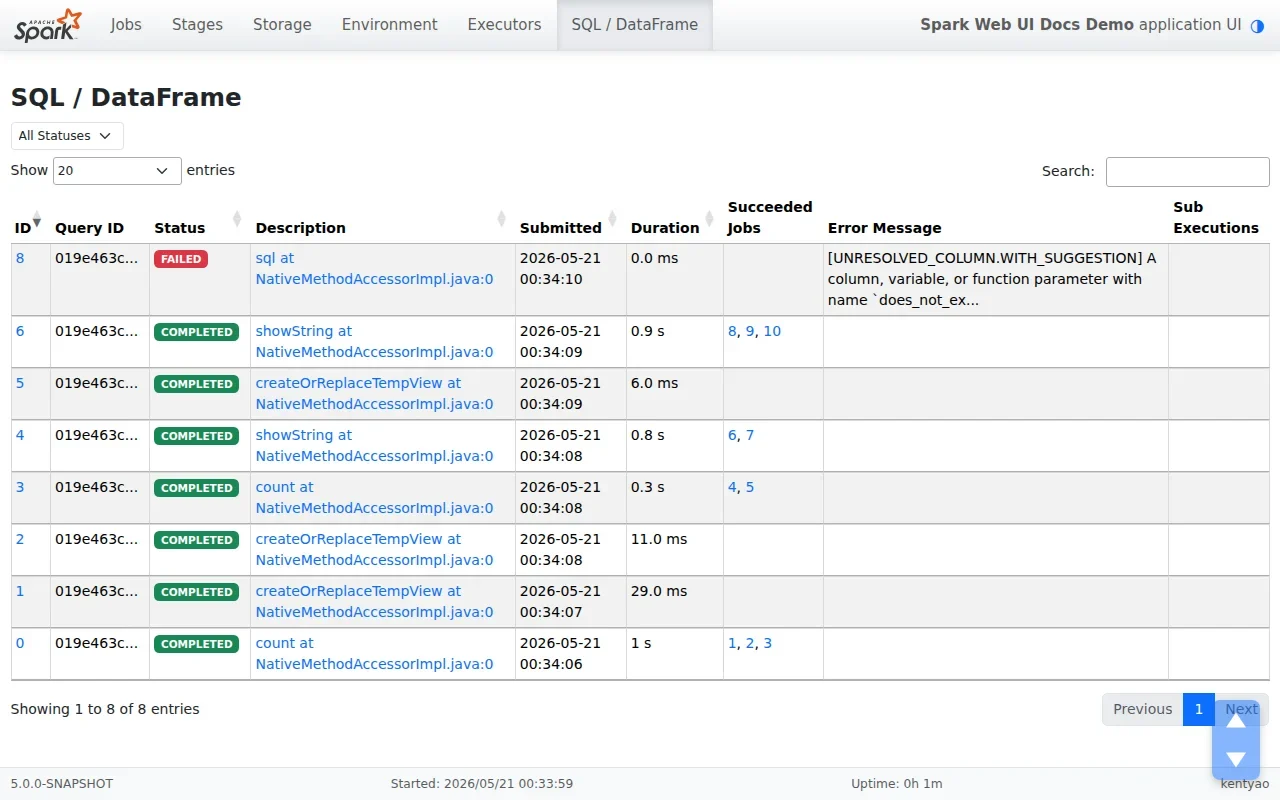Click the Apache Spark logo
This screenshot has width=1280, height=800.
[x=48, y=25]
